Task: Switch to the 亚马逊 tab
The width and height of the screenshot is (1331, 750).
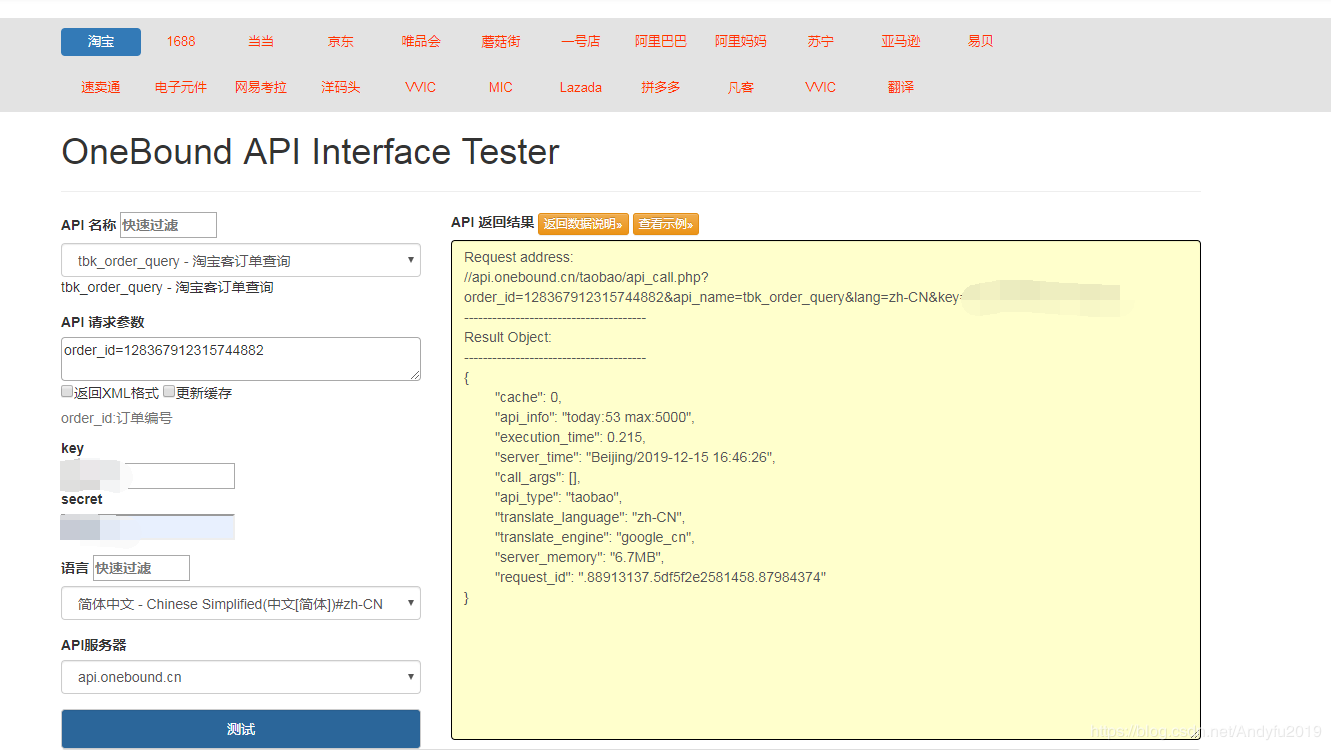Action: (x=901, y=42)
